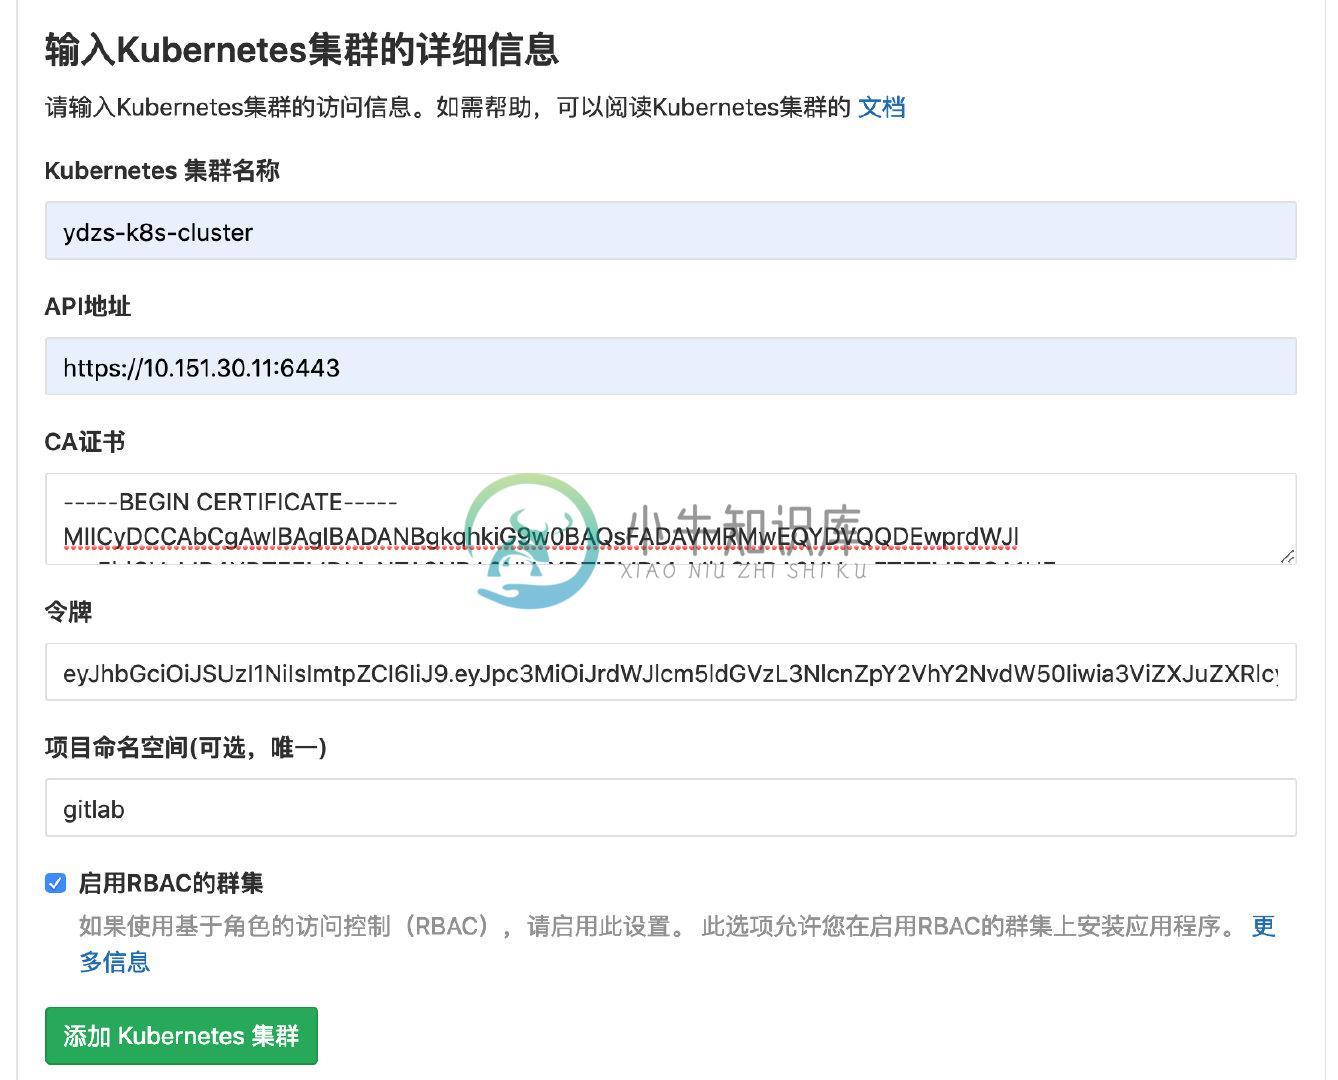Click the Kubernetes 集群名称 label
The width and height of the screenshot is (1338, 1080).
tap(162, 171)
